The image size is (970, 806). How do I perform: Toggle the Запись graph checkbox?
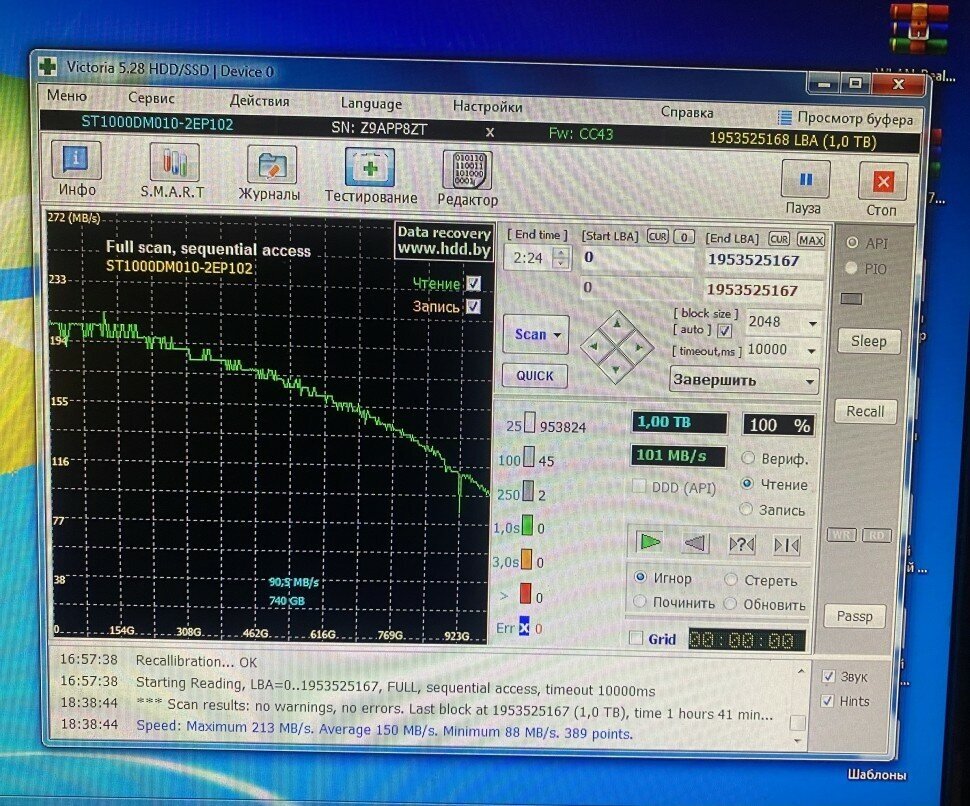tap(473, 306)
